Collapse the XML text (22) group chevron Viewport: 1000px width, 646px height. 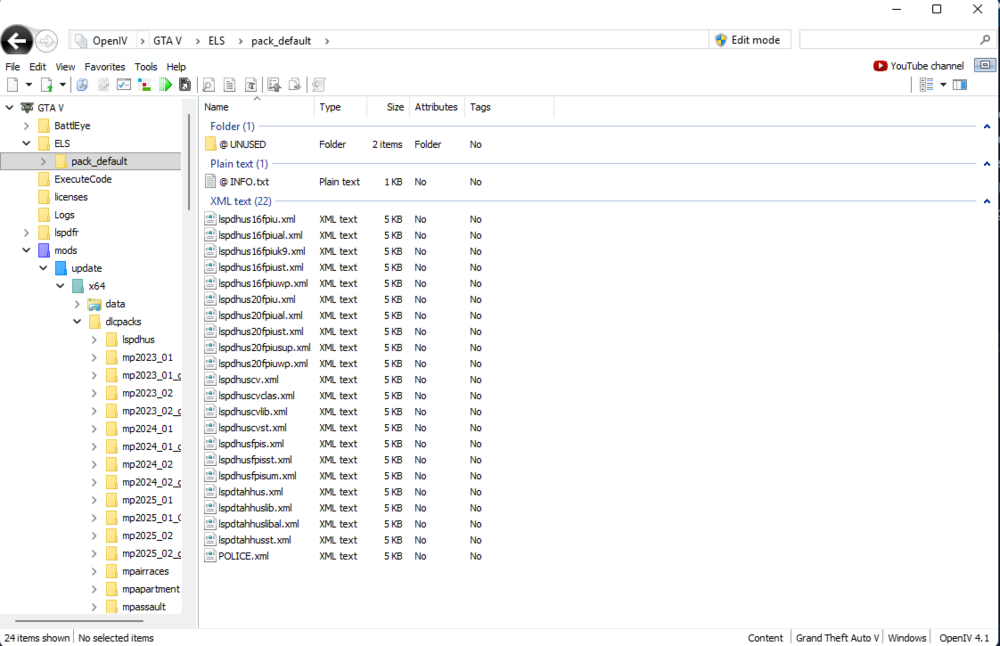(x=985, y=201)
